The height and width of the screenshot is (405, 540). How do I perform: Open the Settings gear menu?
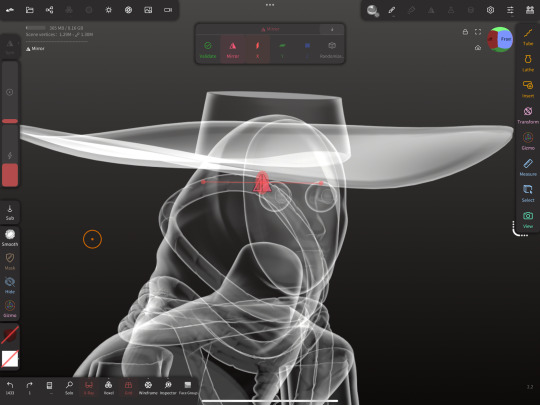490,10
